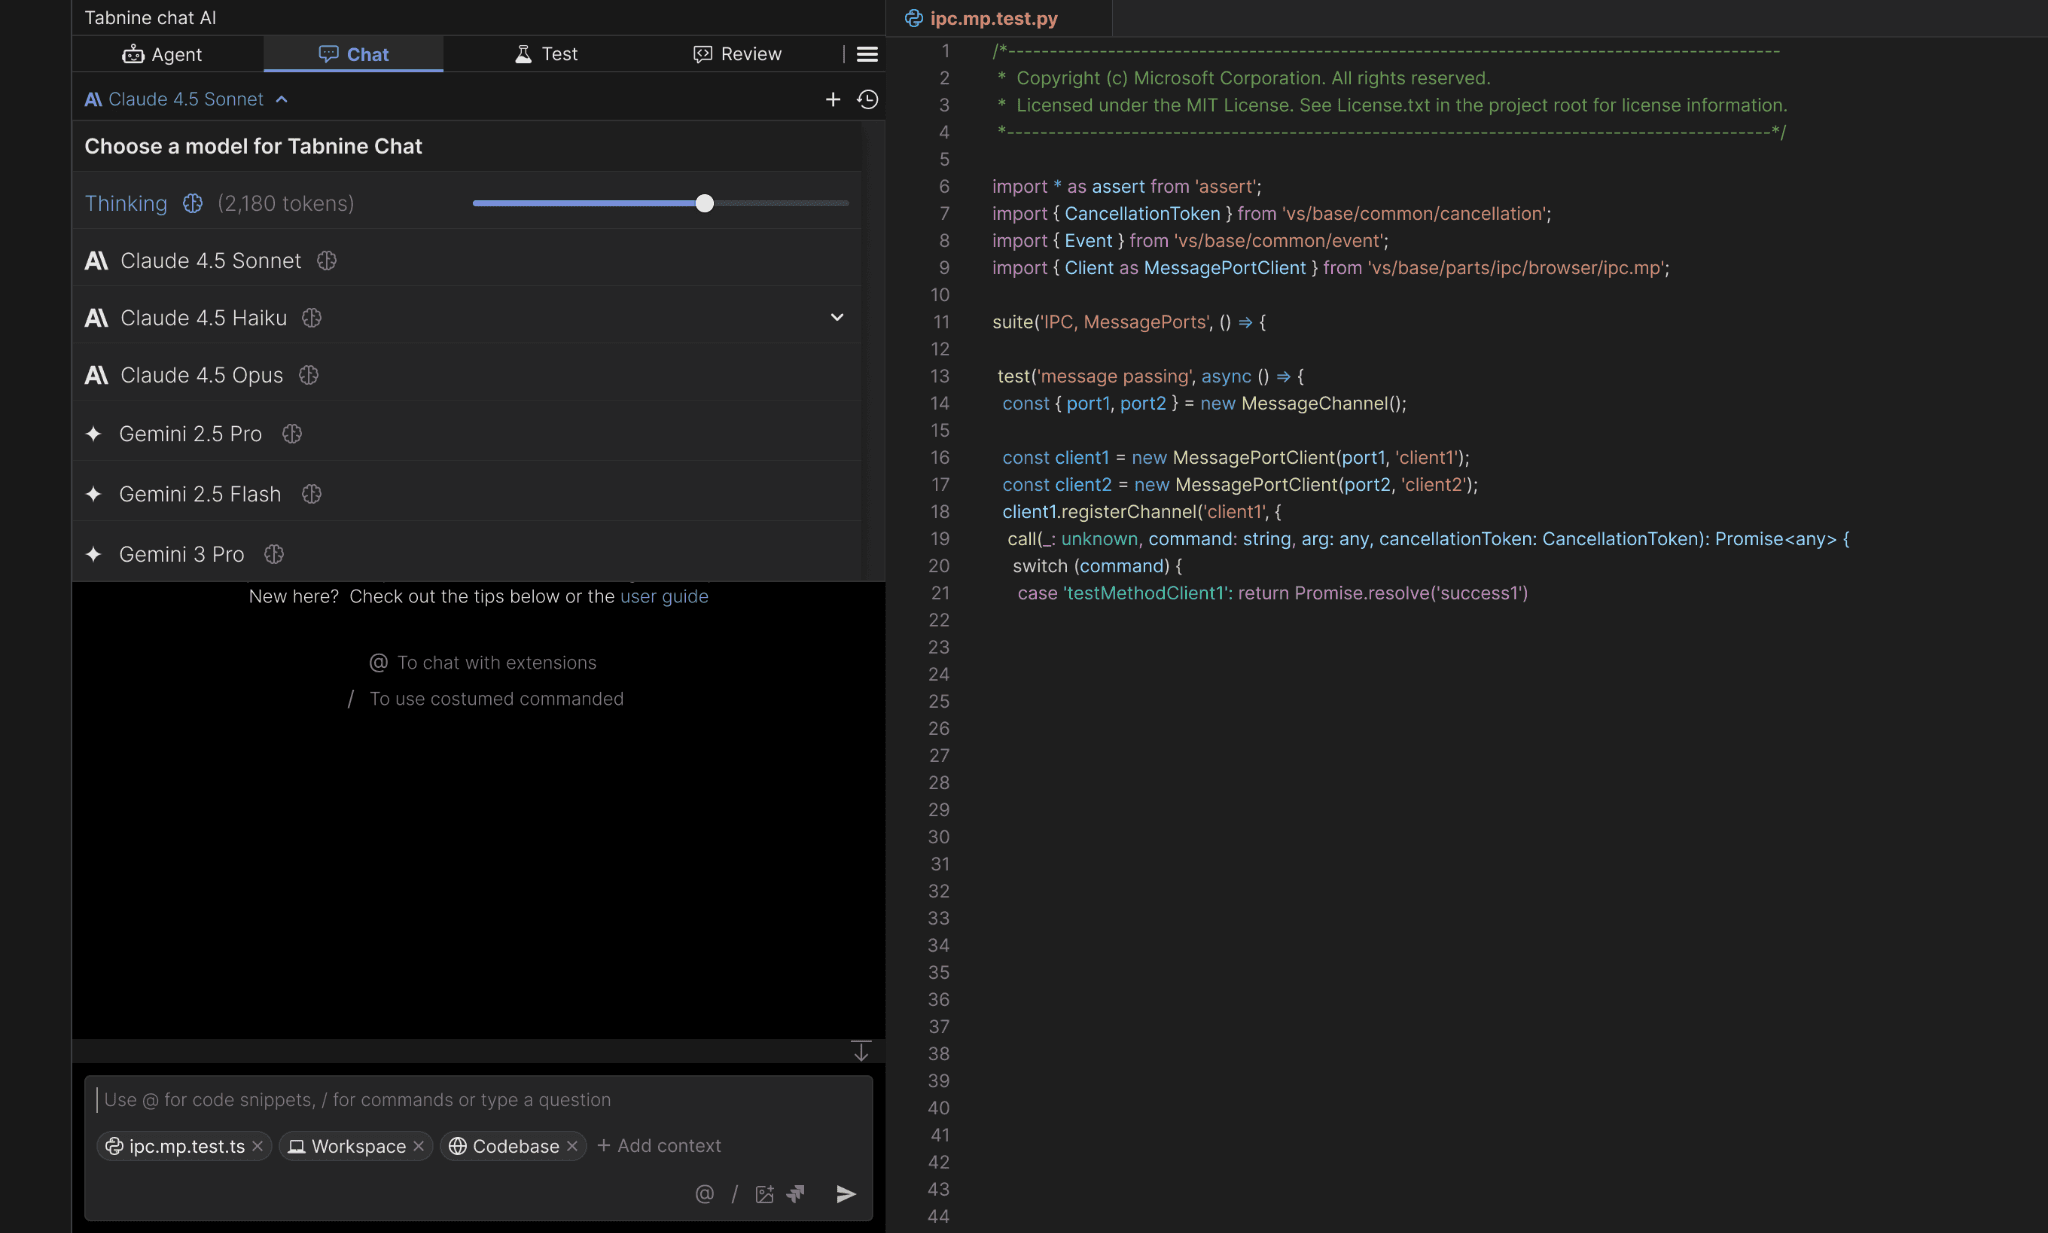2048x1233 pixels.
Task: Select the Chat tab
Action: pyautogui.click(x=353, y=54)
